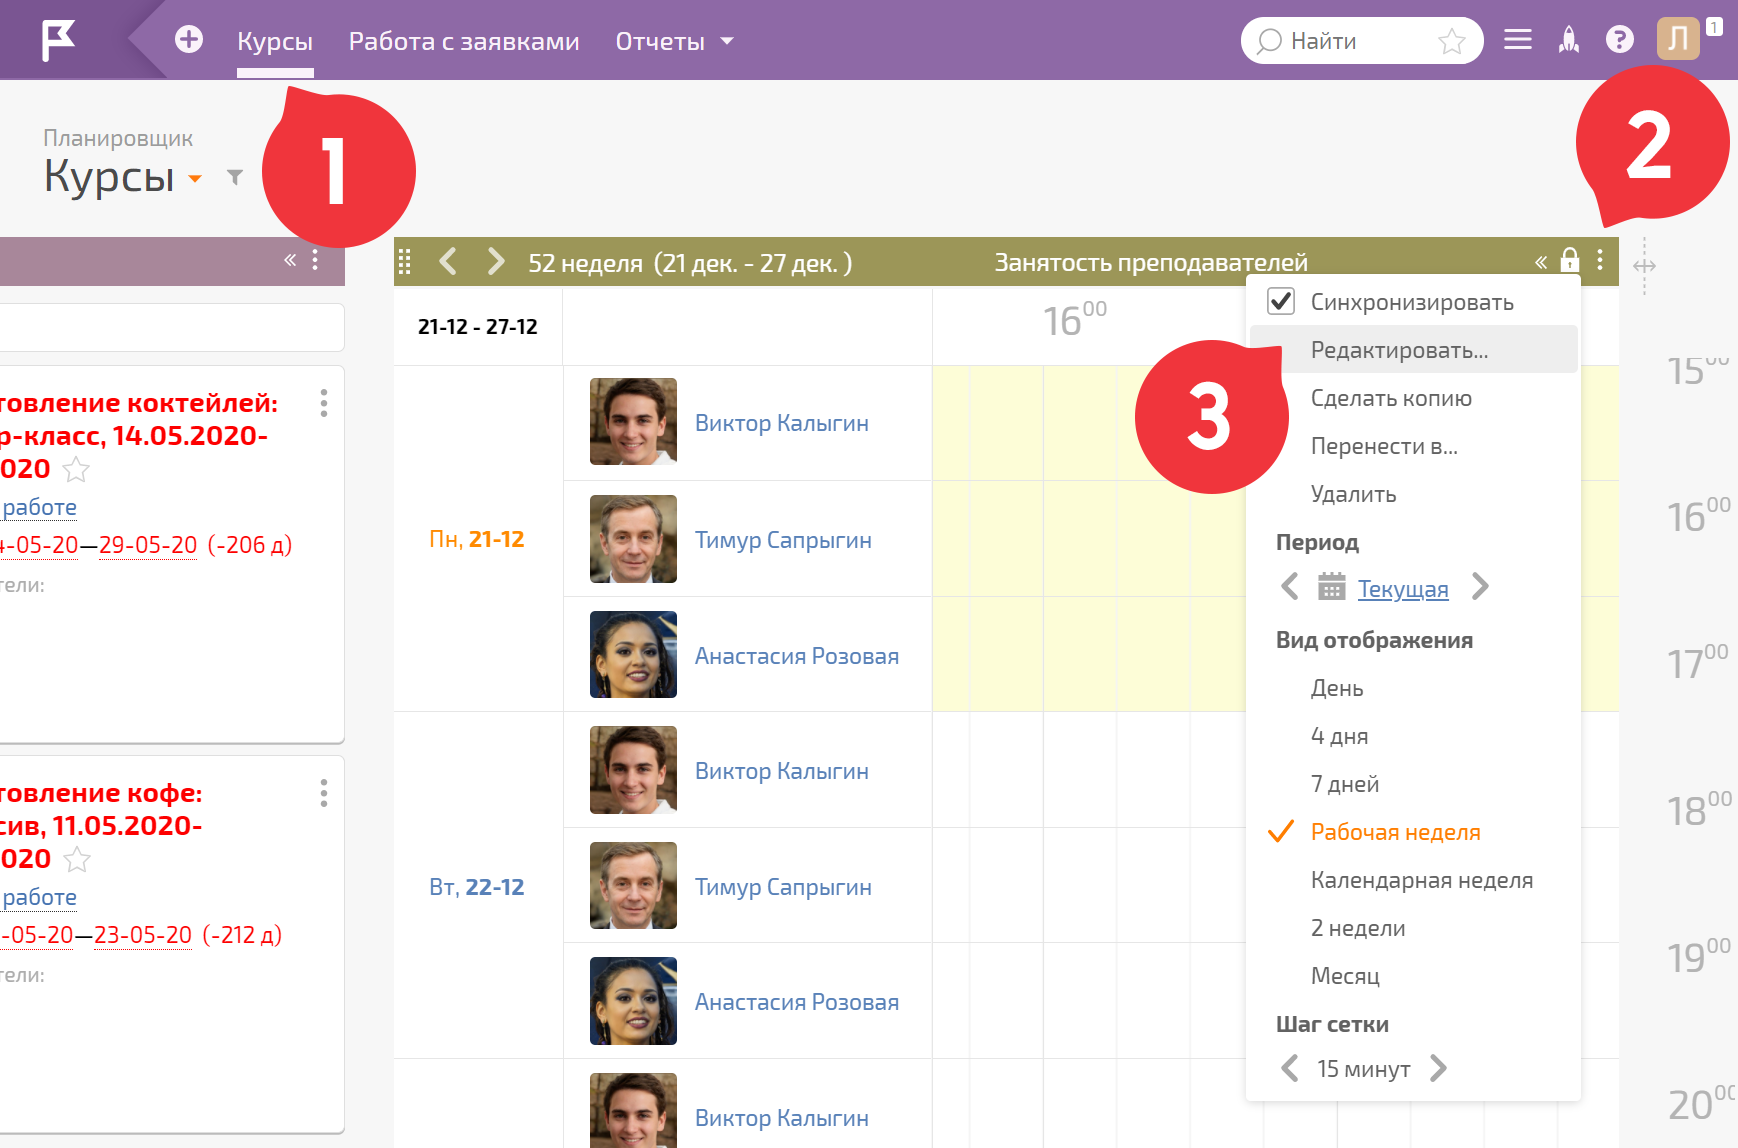Switch to Работа с заявками tab
The height and width of the screenshot is (1148, 1738).
point(464,41)
